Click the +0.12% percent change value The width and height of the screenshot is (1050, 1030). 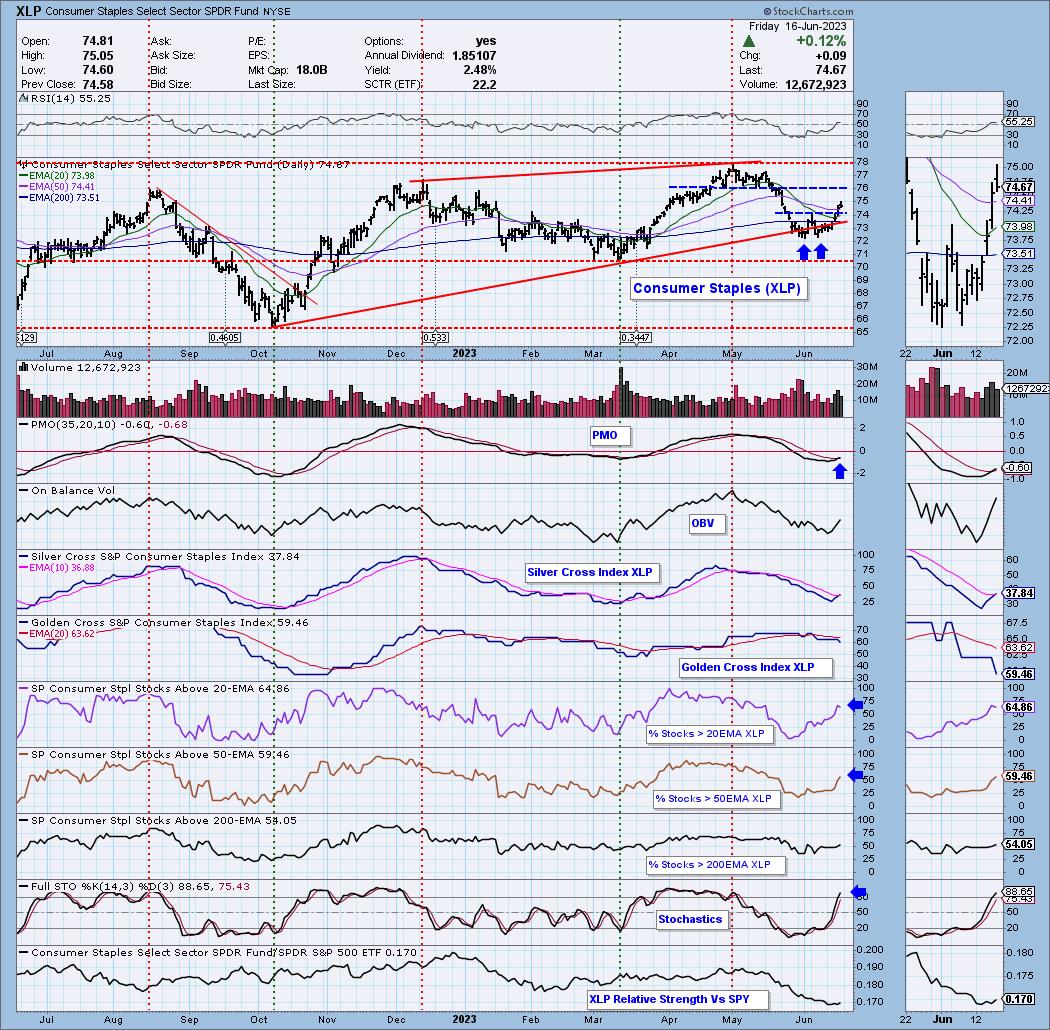(821, 41)
